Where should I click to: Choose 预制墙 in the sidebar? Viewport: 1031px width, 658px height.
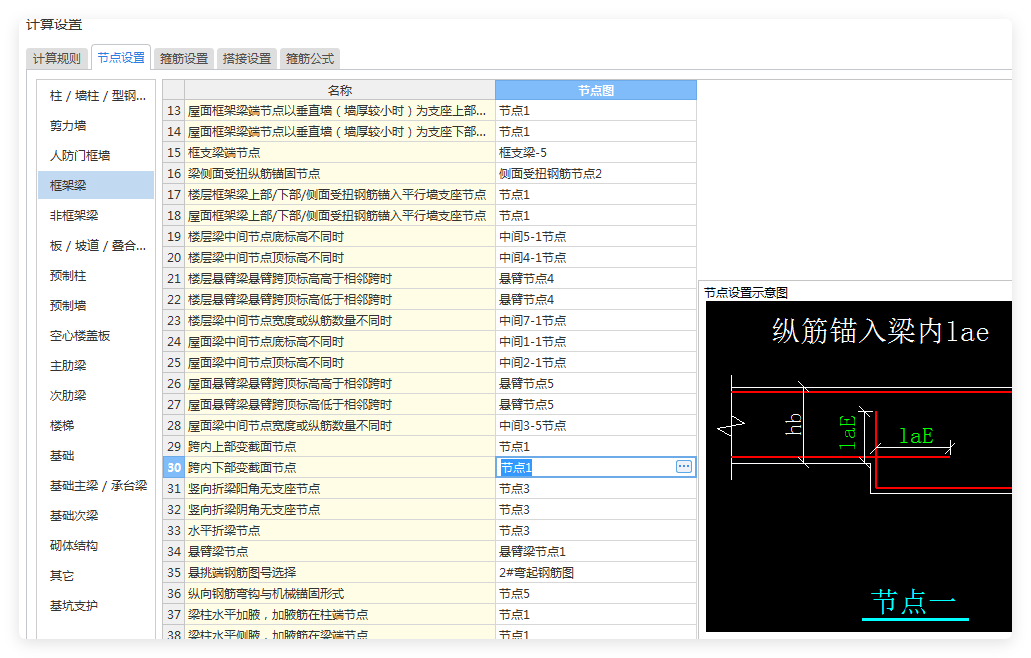click(96, 306)
